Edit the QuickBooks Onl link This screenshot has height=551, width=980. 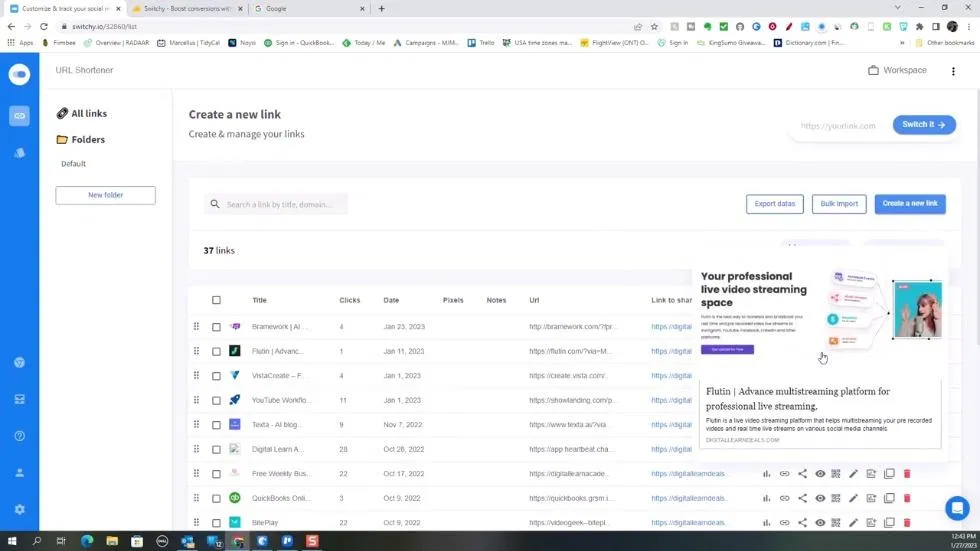853,498
